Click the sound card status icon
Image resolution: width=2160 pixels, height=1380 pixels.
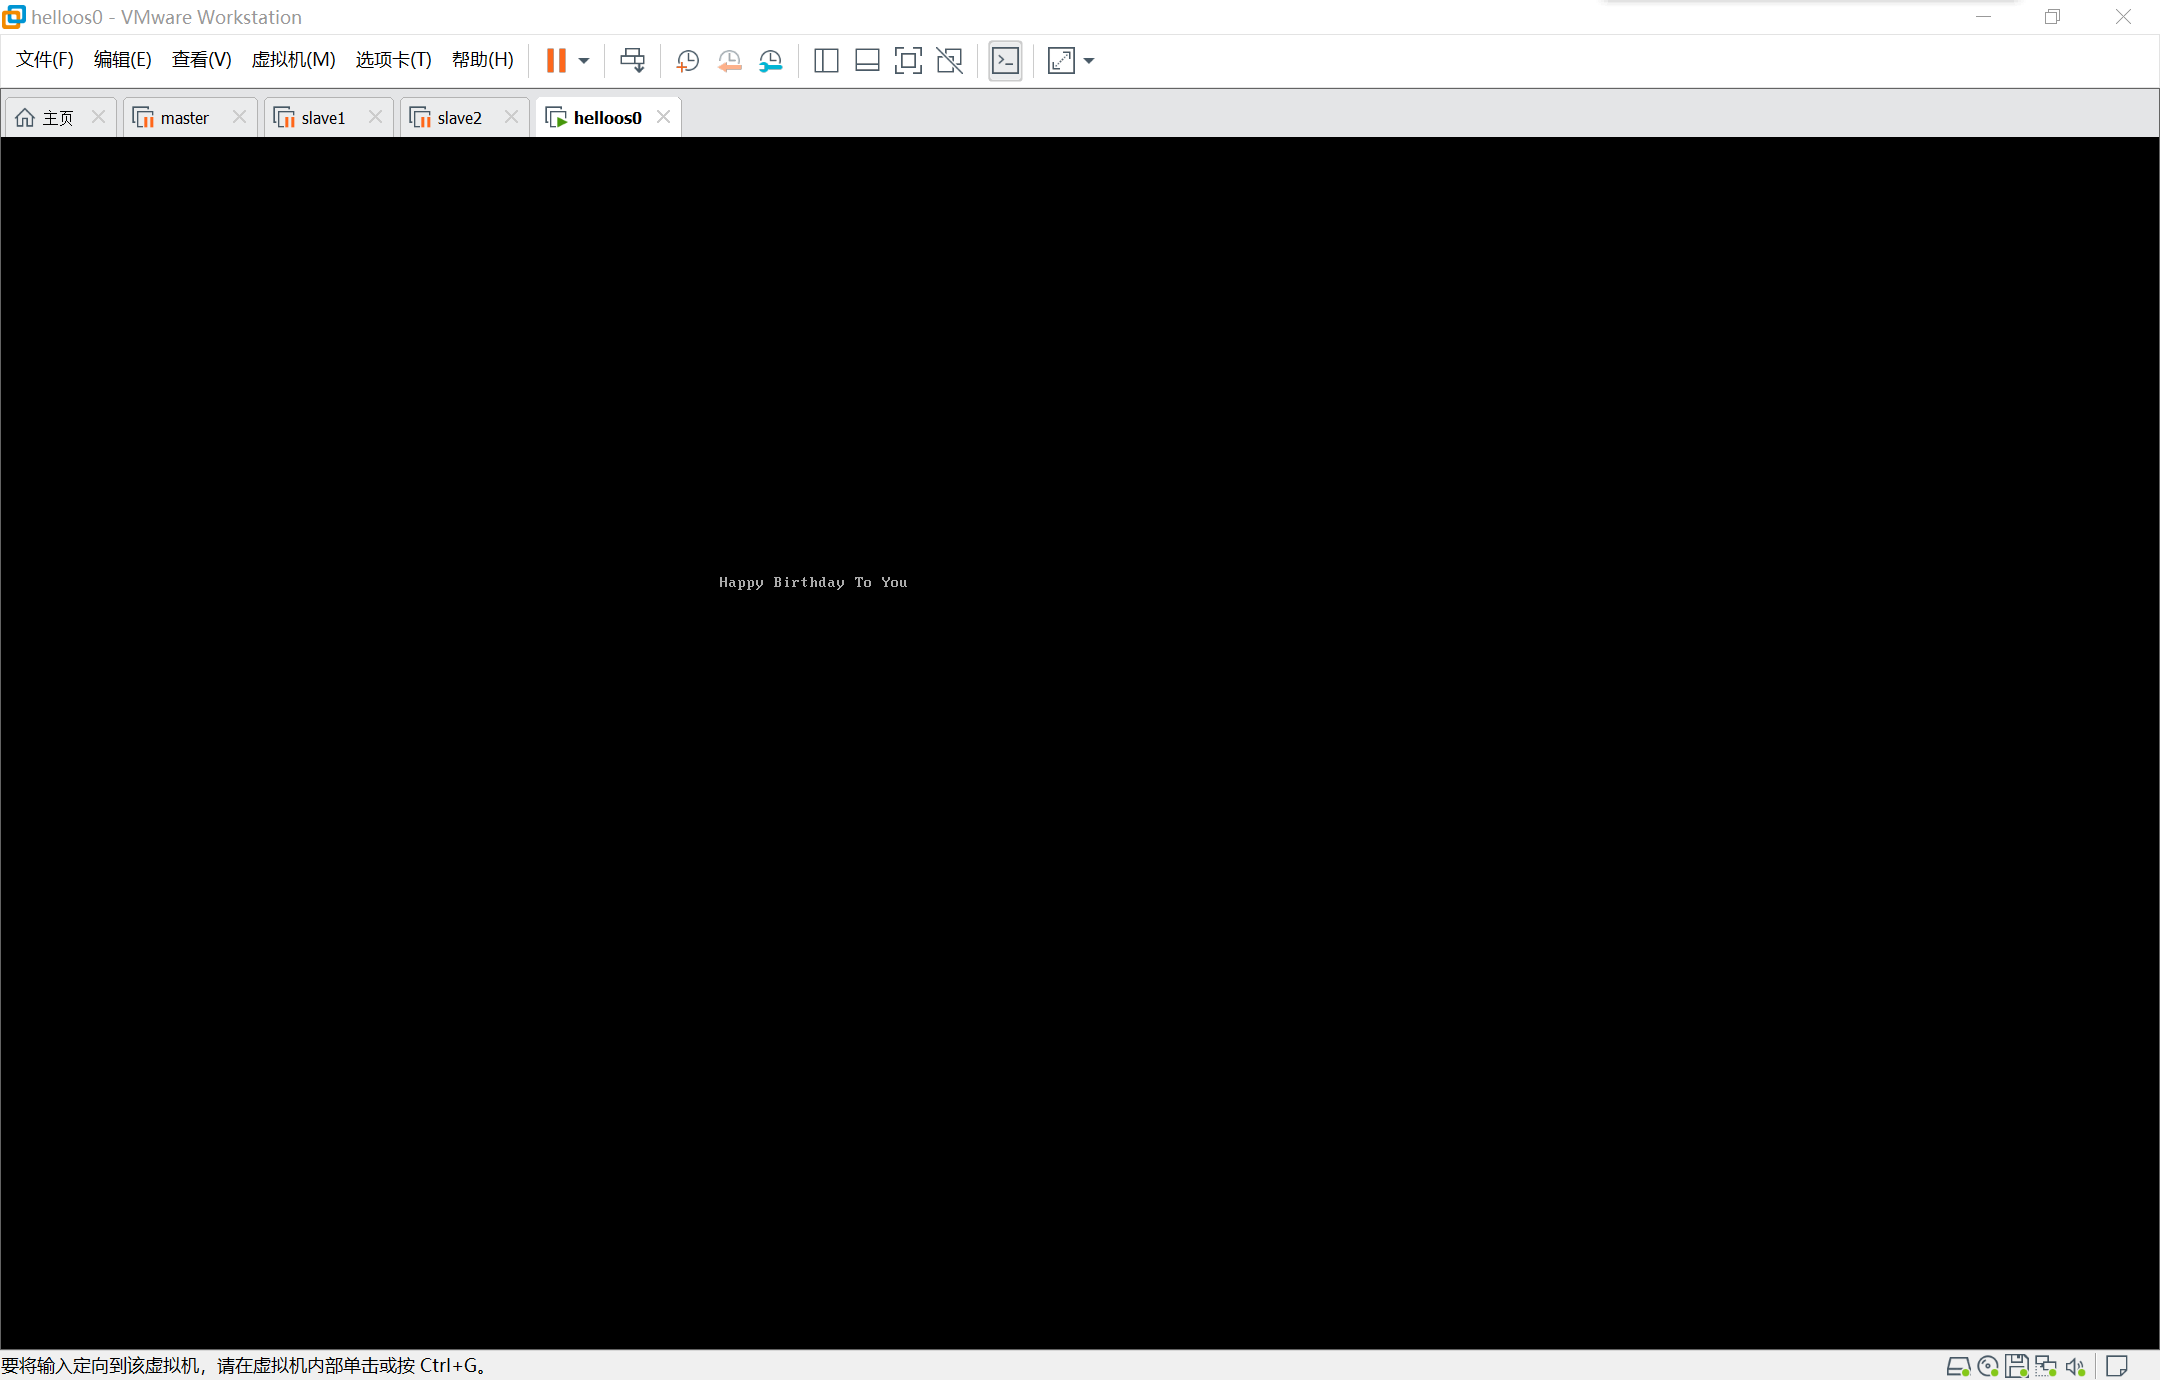pyautogui.click(x=2076, y=1366)
